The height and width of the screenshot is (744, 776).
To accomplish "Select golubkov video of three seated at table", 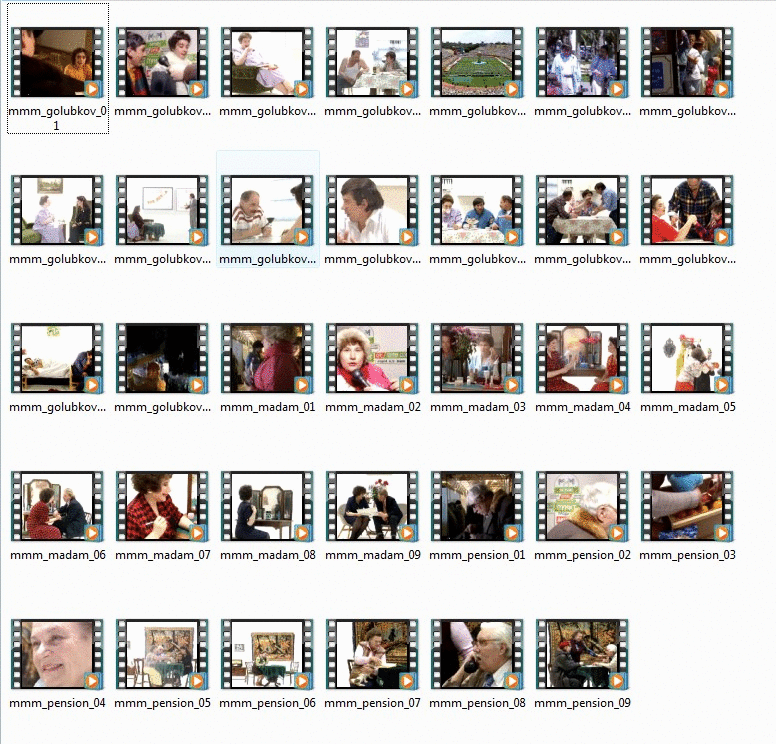I will pyautogui.click(x=477, y=210).
